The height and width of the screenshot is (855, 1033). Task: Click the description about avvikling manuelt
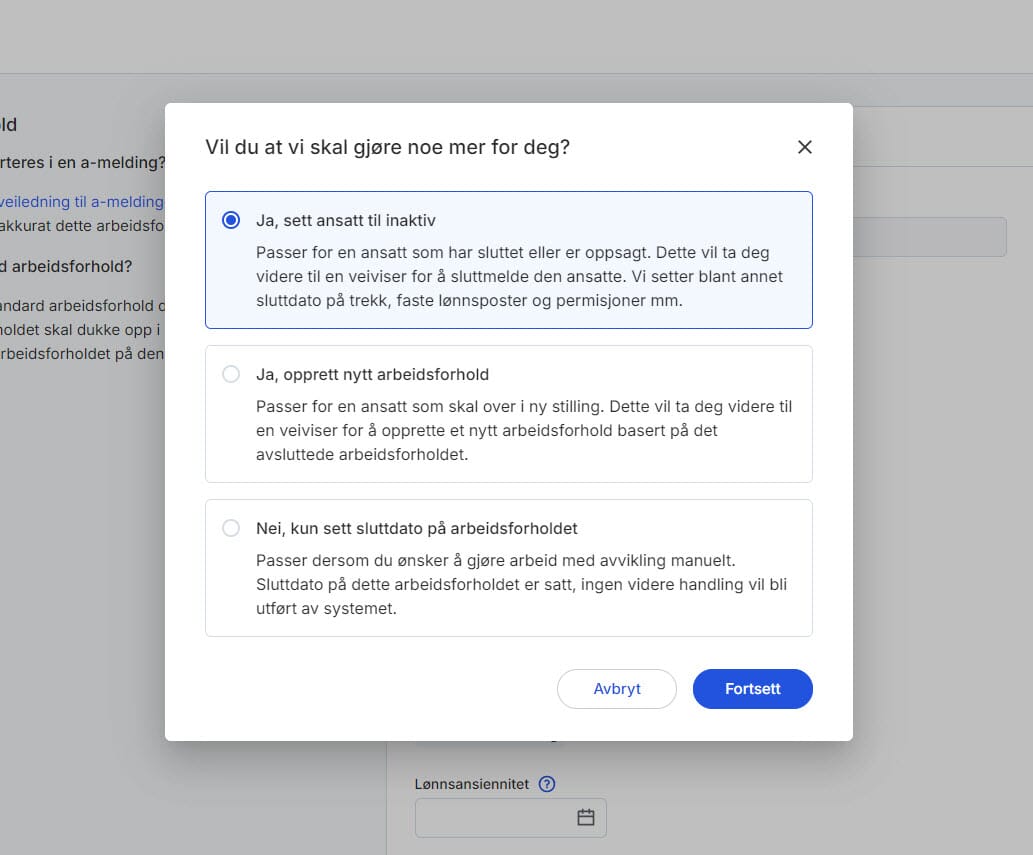point(520,584)
